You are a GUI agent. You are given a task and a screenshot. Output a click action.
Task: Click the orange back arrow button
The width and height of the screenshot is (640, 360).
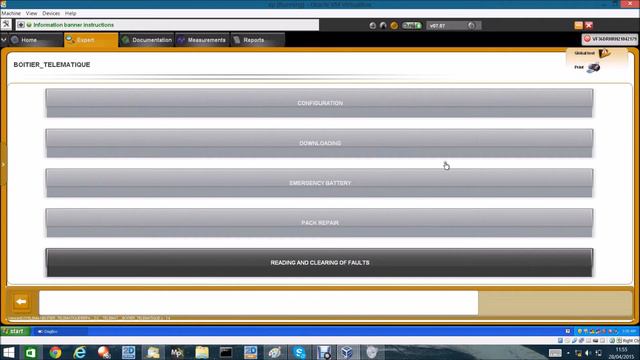(21, 302)
